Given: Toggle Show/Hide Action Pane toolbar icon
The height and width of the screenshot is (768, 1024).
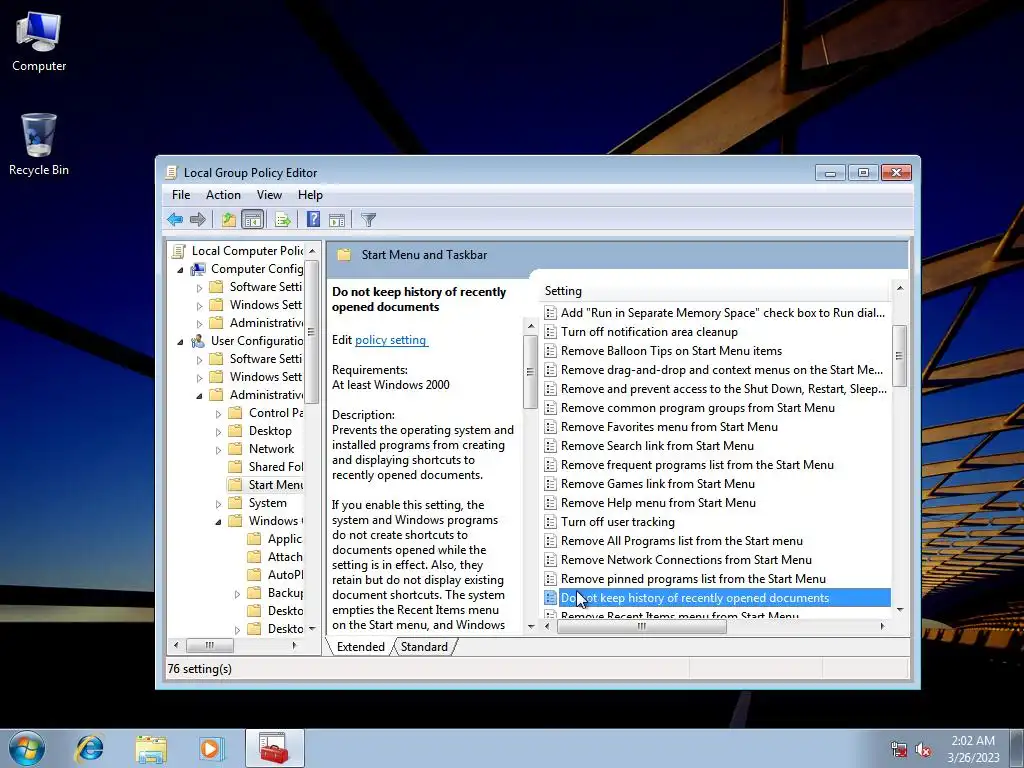Looking at the screenshot, I should click(337, 219).
